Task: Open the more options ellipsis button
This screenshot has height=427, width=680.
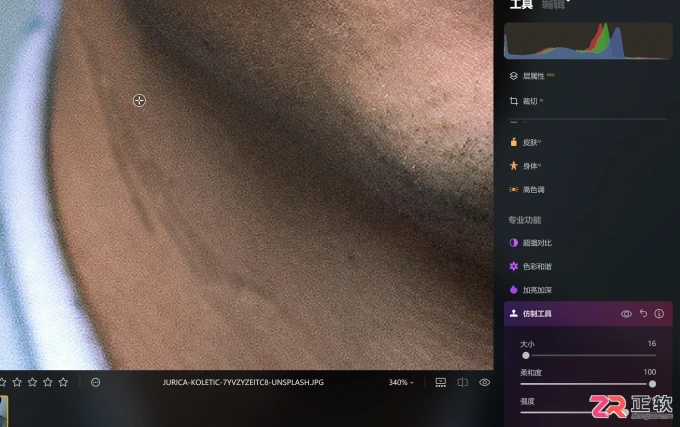Action: pos(95,382)
